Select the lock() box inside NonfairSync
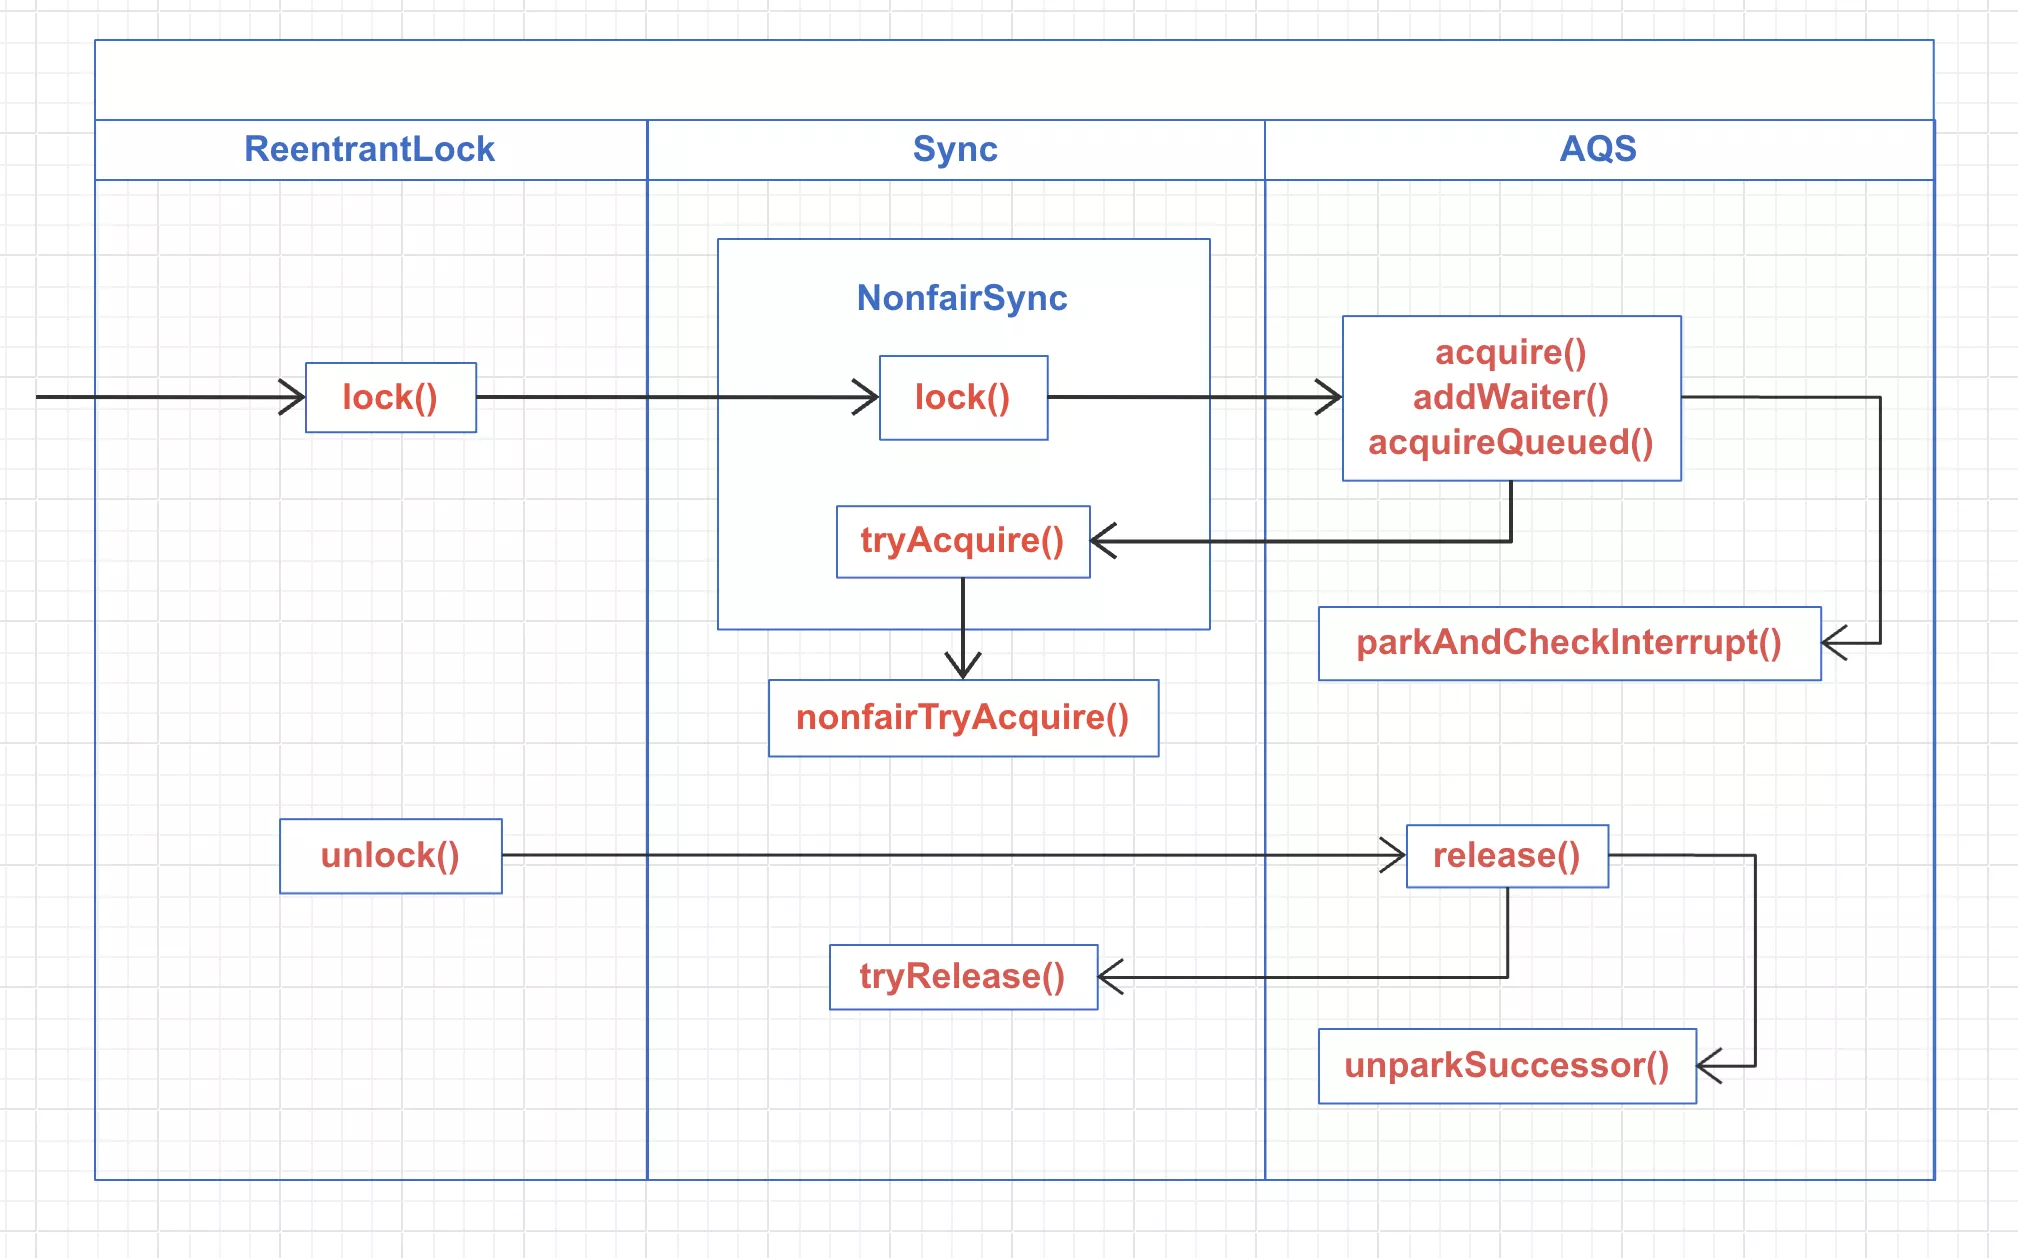Screen dimensions: 2018x1258 [x=964, y=398]
